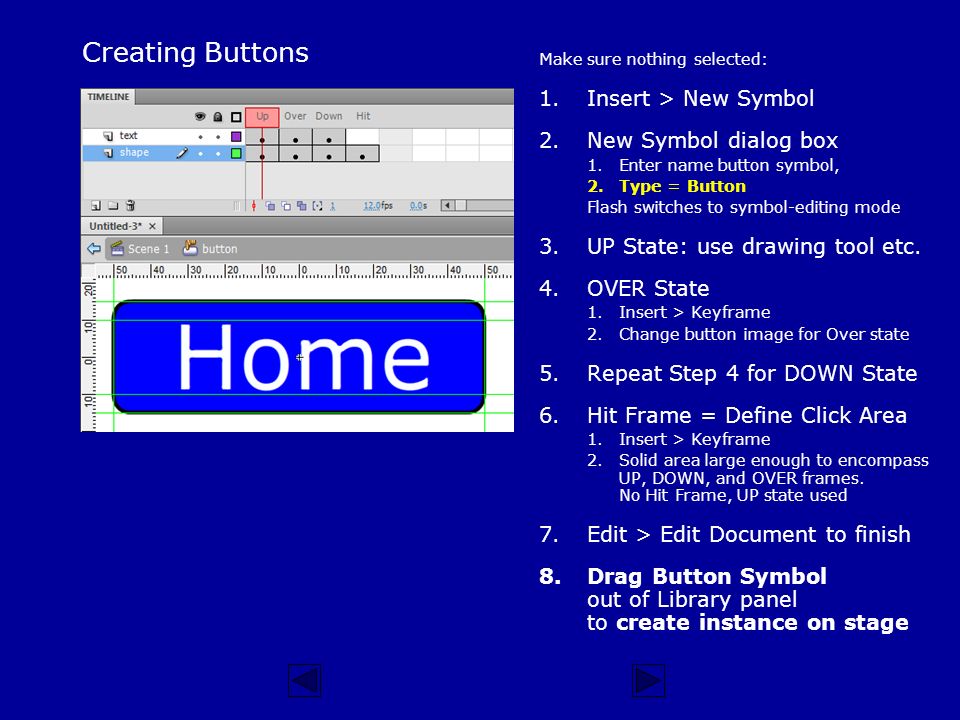
Task: Select text layer Over keyframe
Action: [x=296, y=137]
